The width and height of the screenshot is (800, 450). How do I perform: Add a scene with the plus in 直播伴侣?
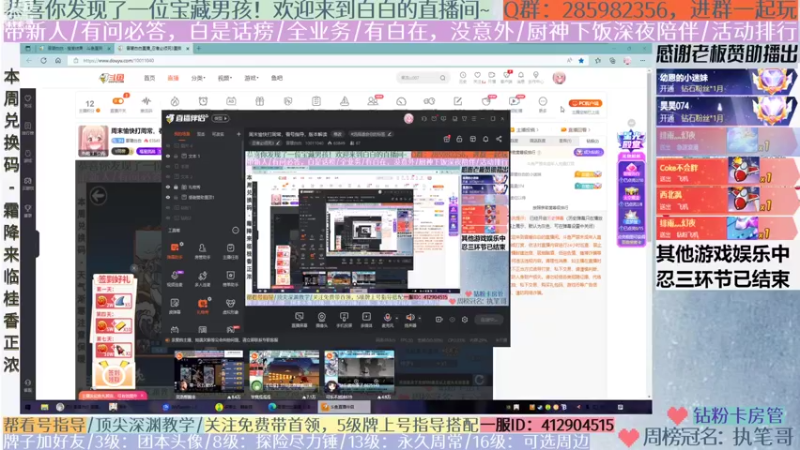coord(238,134)
